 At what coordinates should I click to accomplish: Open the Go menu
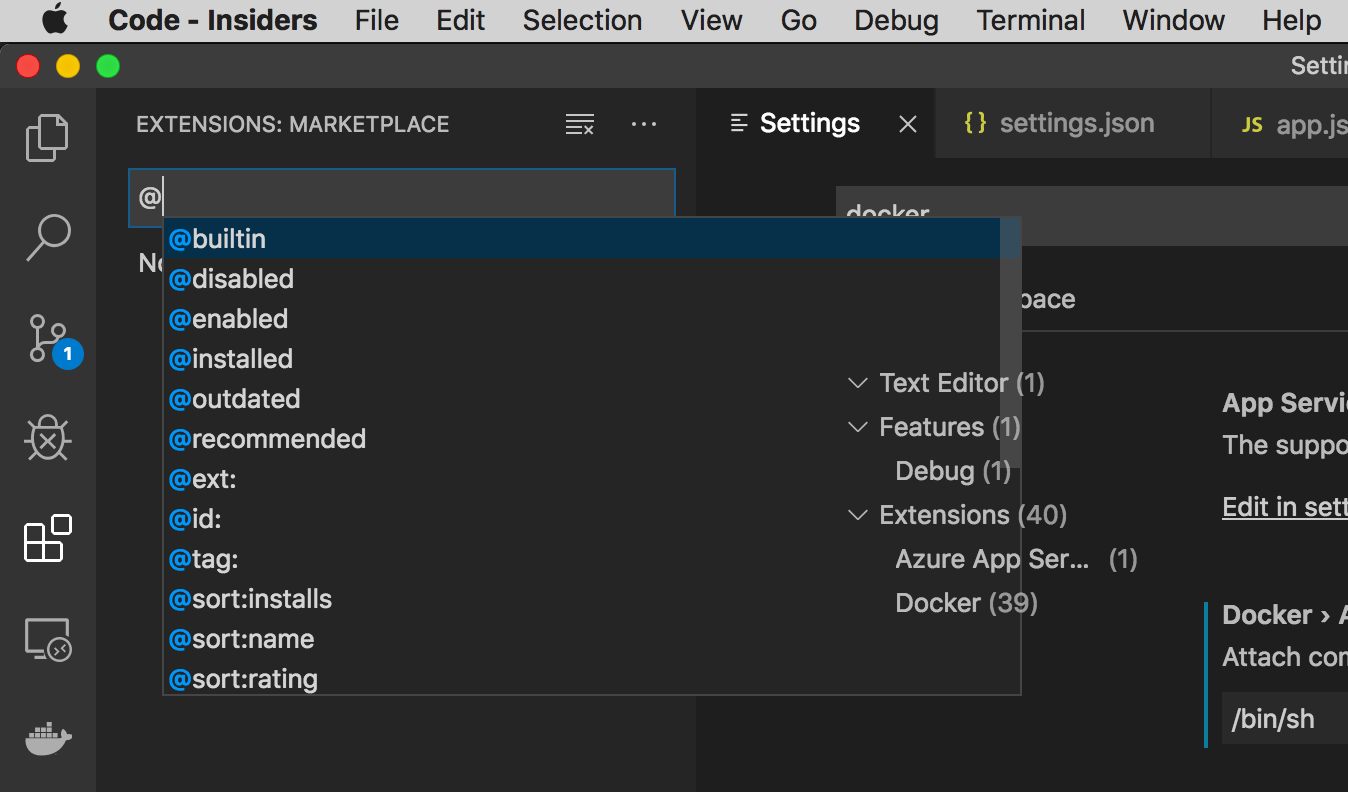798,20
